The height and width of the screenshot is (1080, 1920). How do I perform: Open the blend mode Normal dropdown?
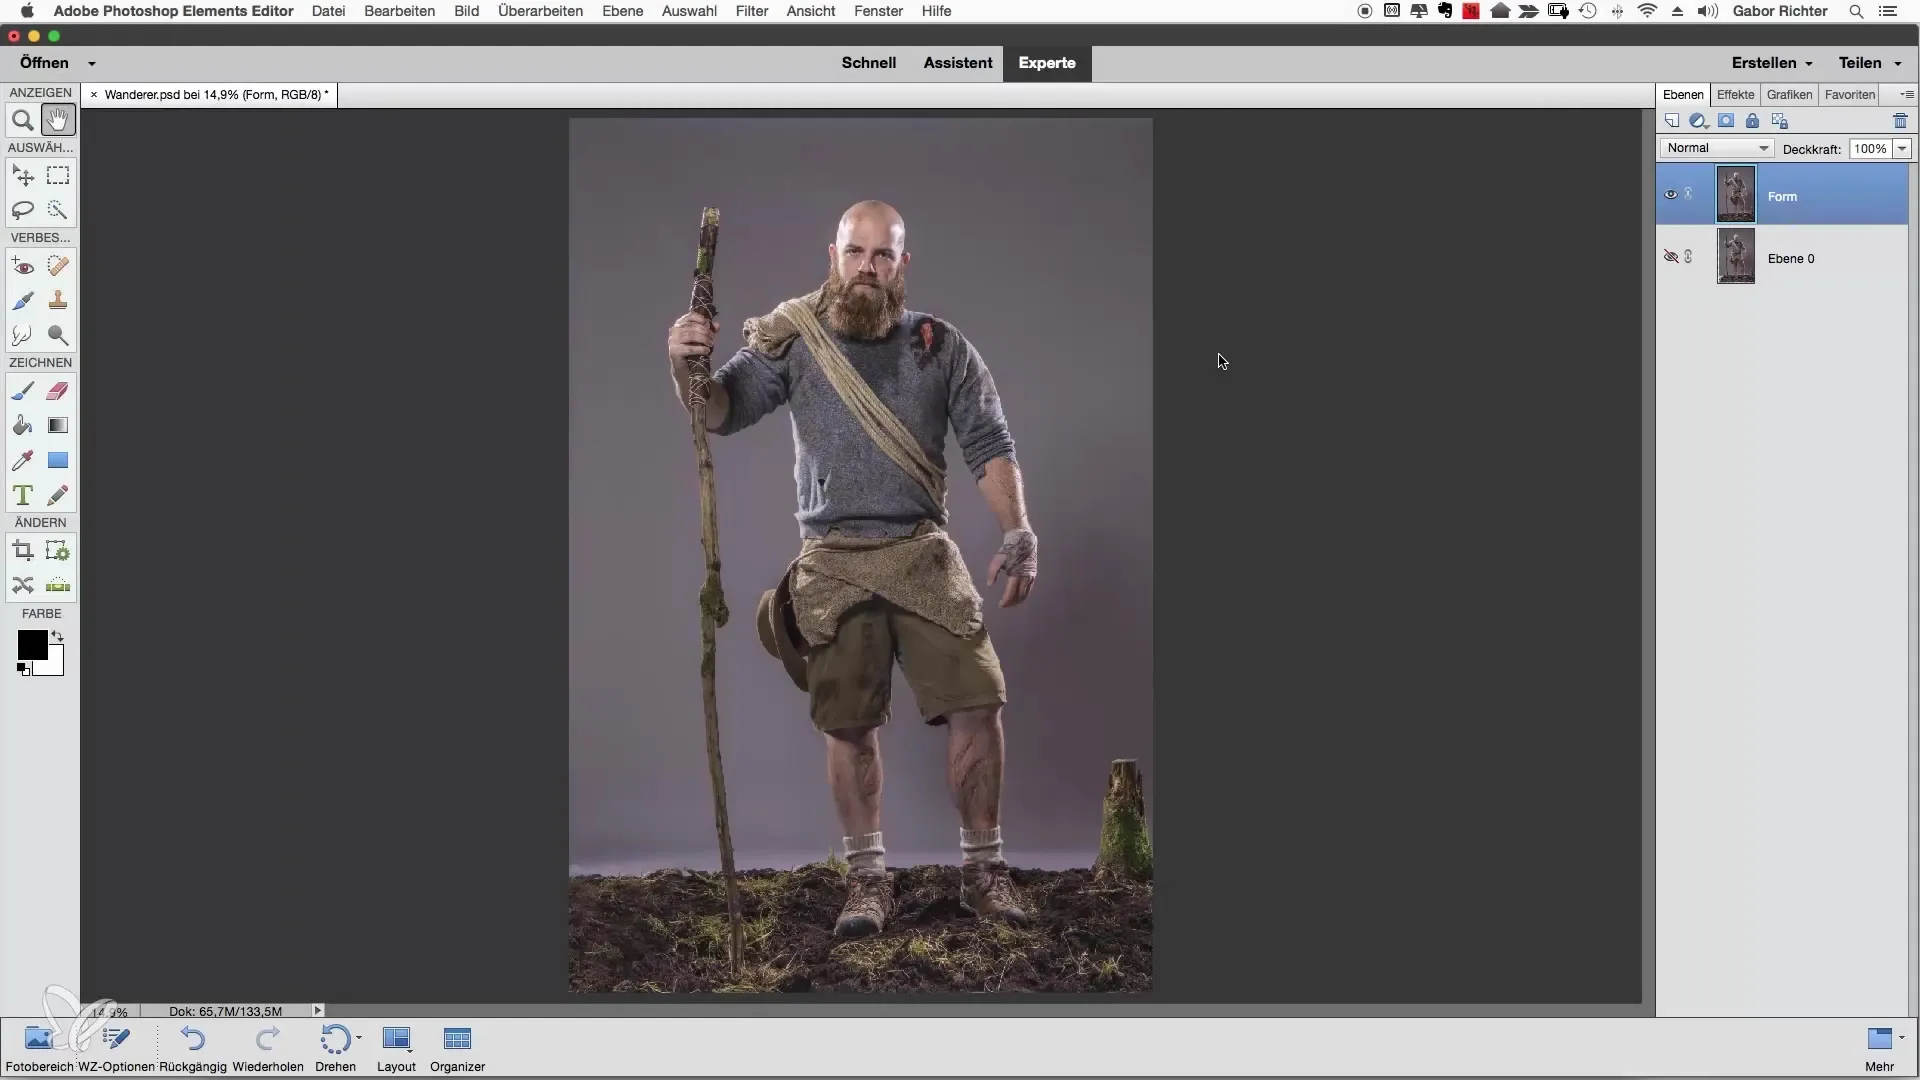pyautogui.click(x=1717, y=148)
